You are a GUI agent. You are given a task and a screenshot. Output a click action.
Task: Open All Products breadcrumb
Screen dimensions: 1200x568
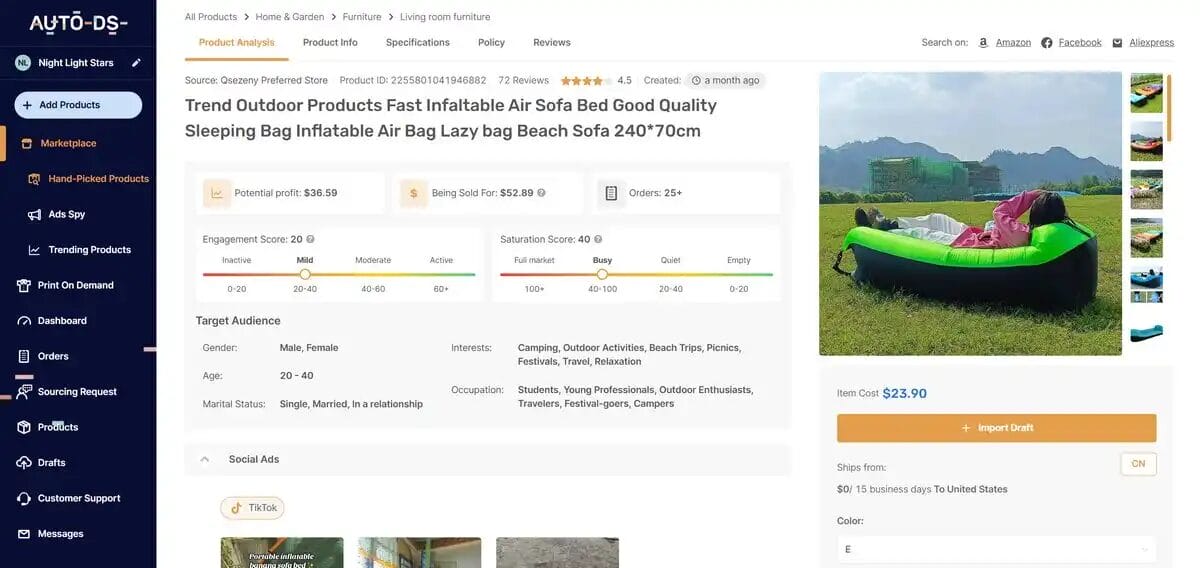211,17
